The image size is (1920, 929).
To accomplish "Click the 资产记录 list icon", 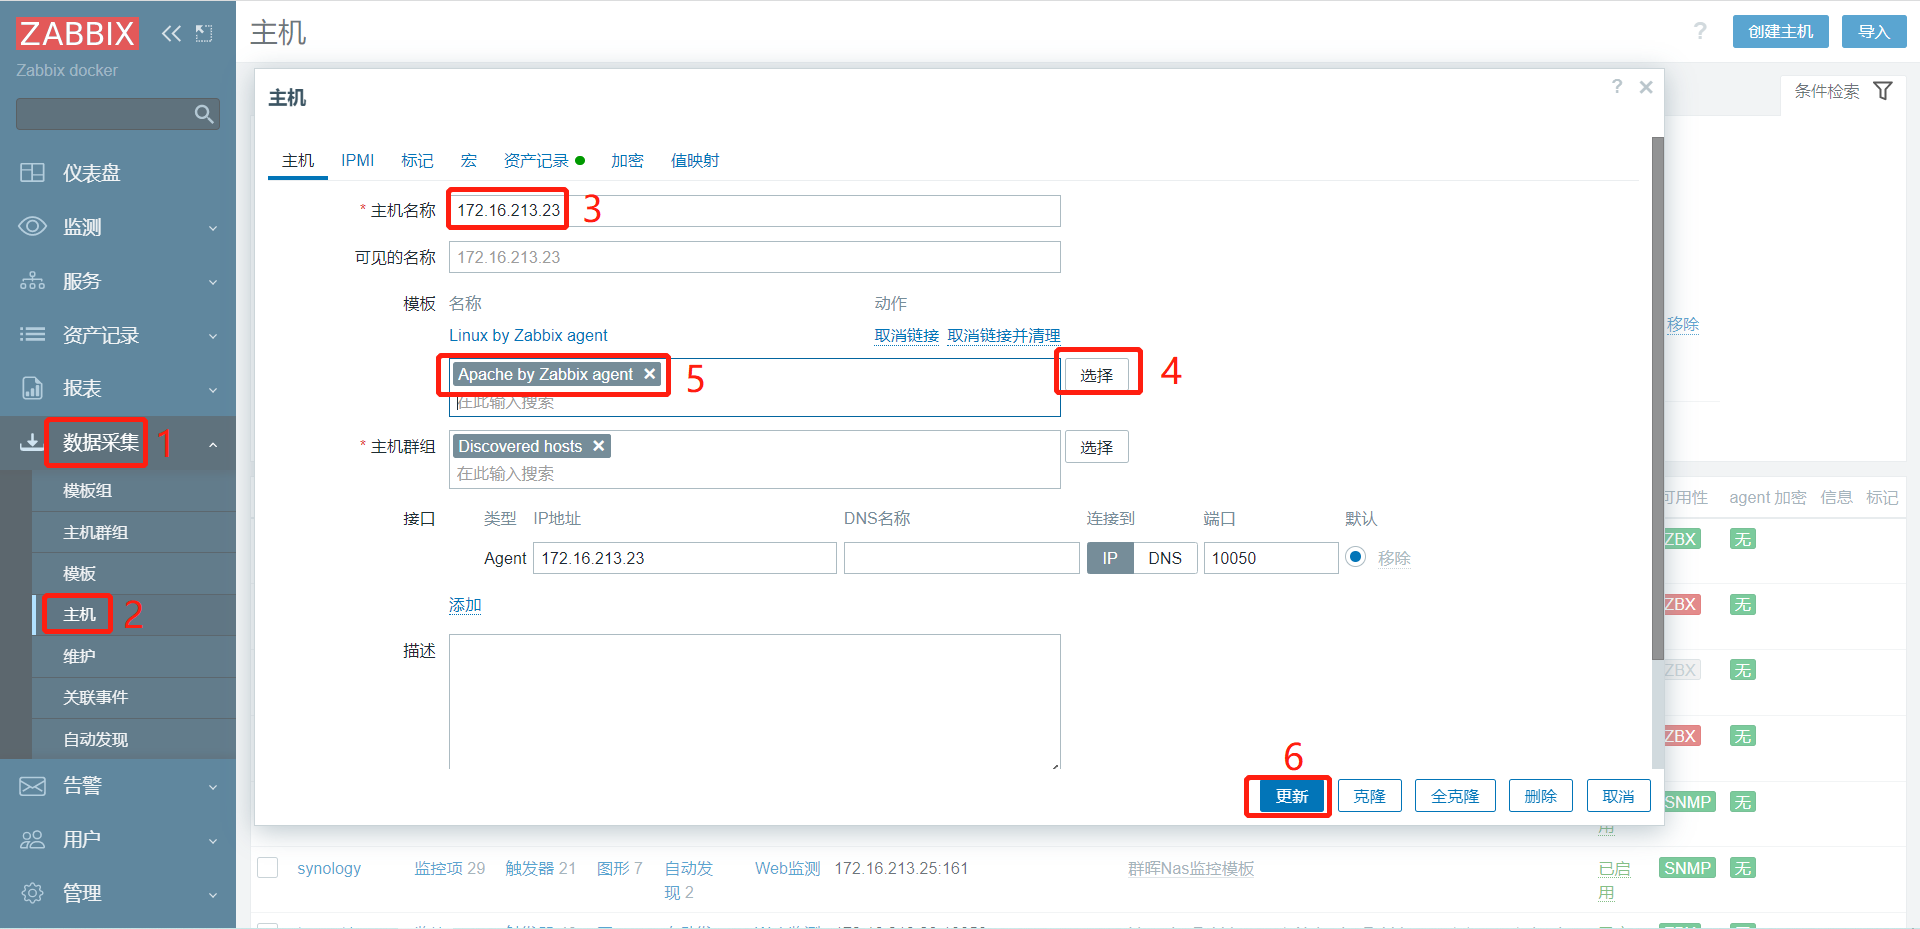I will coord(32,335).
